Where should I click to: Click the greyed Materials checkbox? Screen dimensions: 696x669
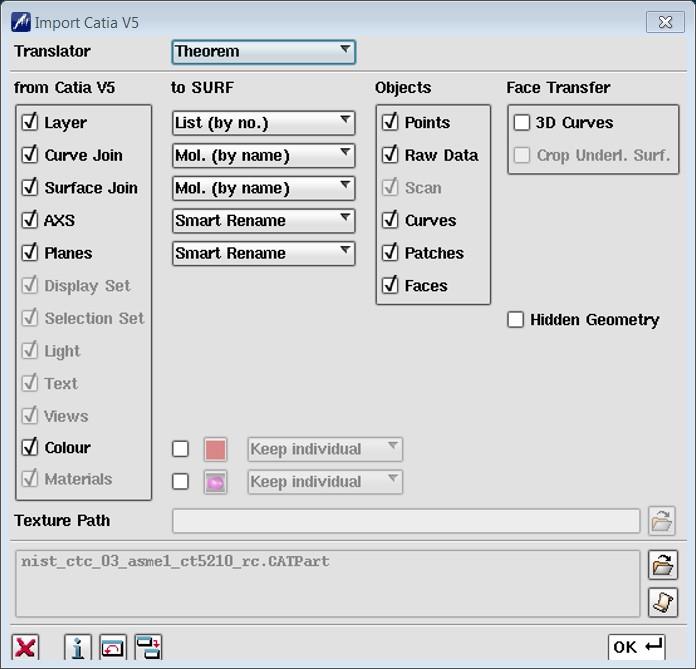coord(30,479)
